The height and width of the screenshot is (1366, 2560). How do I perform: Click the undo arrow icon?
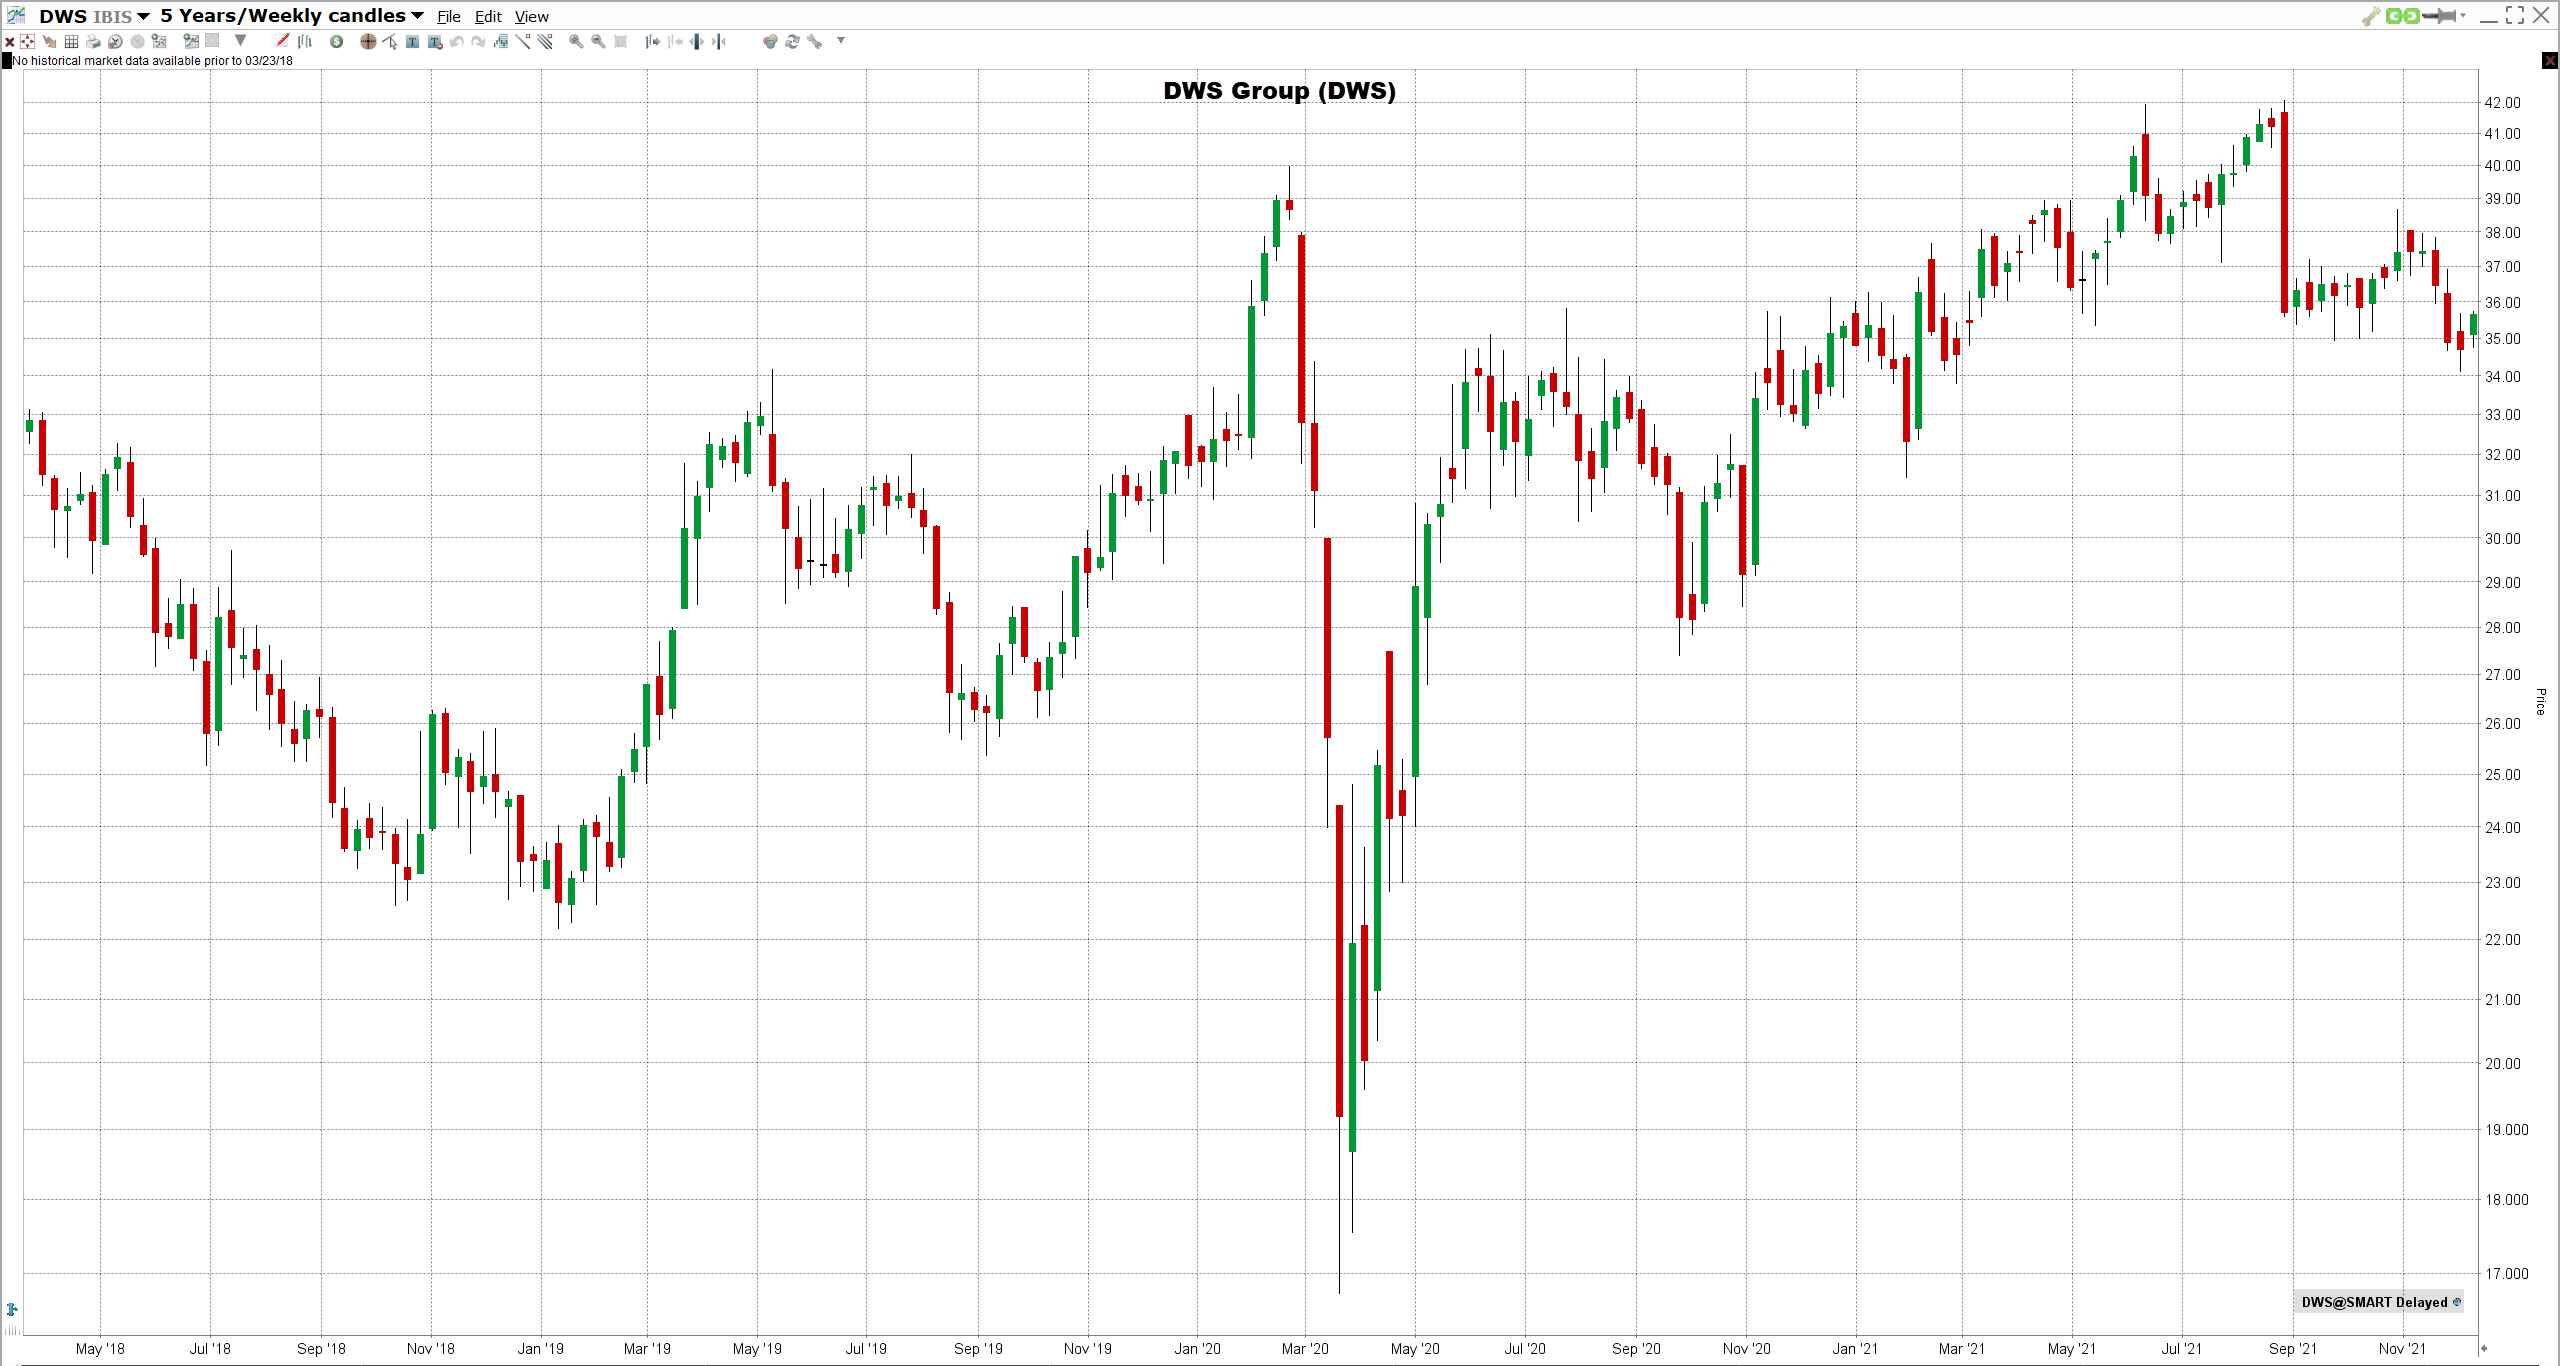pyautogui.click(x=456, y=41)
